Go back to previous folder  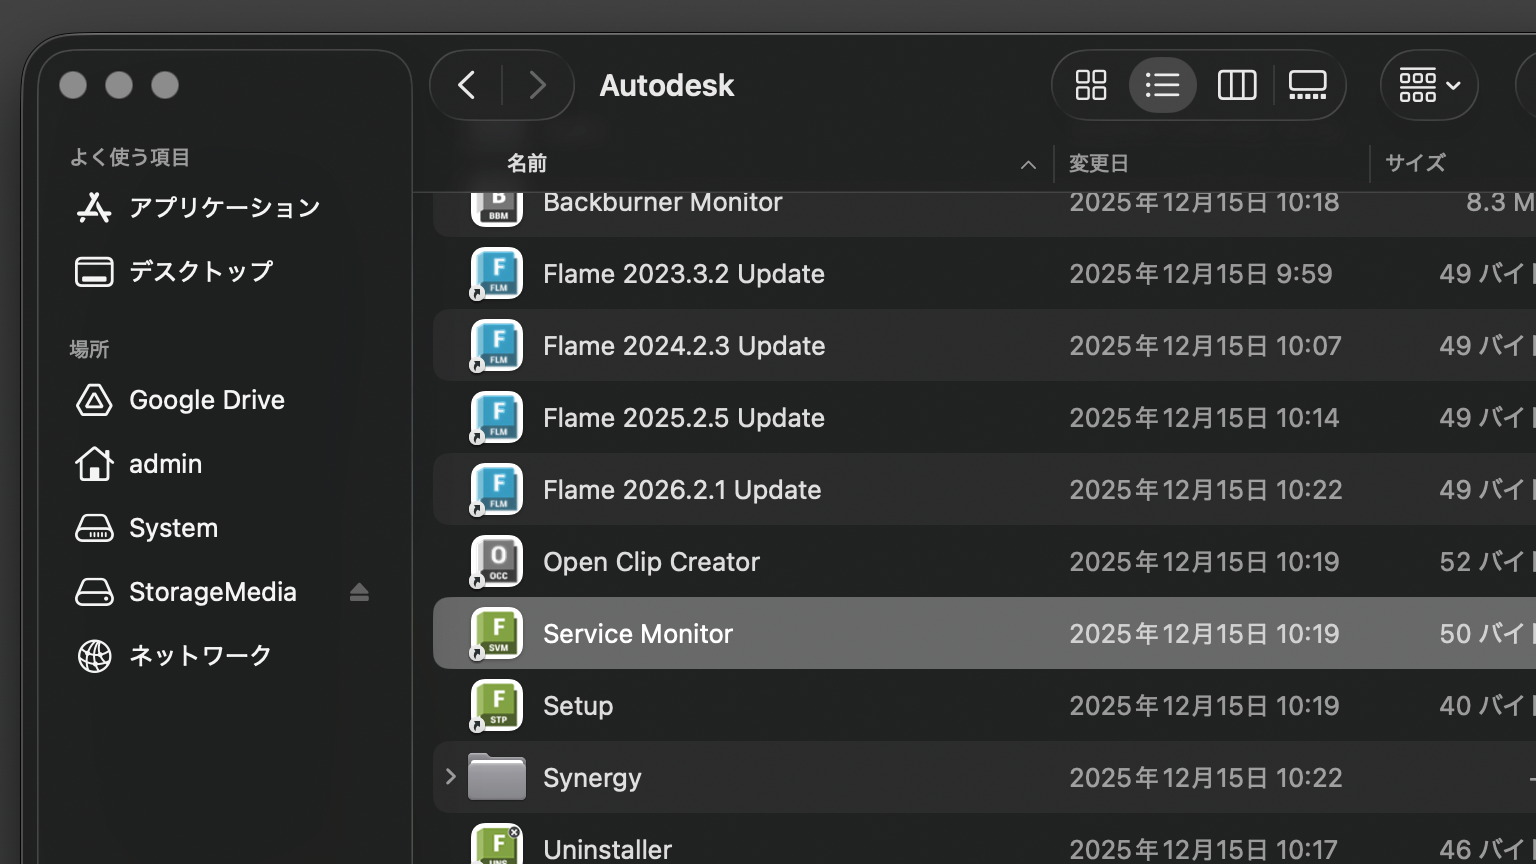pyautogui.click(x=466, y=85)
